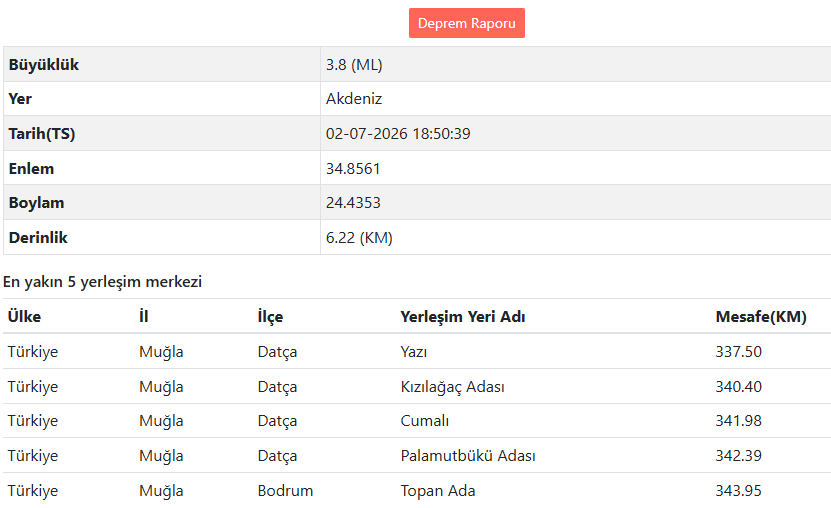This screenshot has height=508, width=831.
Task: Select the magnitude value 3.8 (ML)
Action: [x=354, y=65]
